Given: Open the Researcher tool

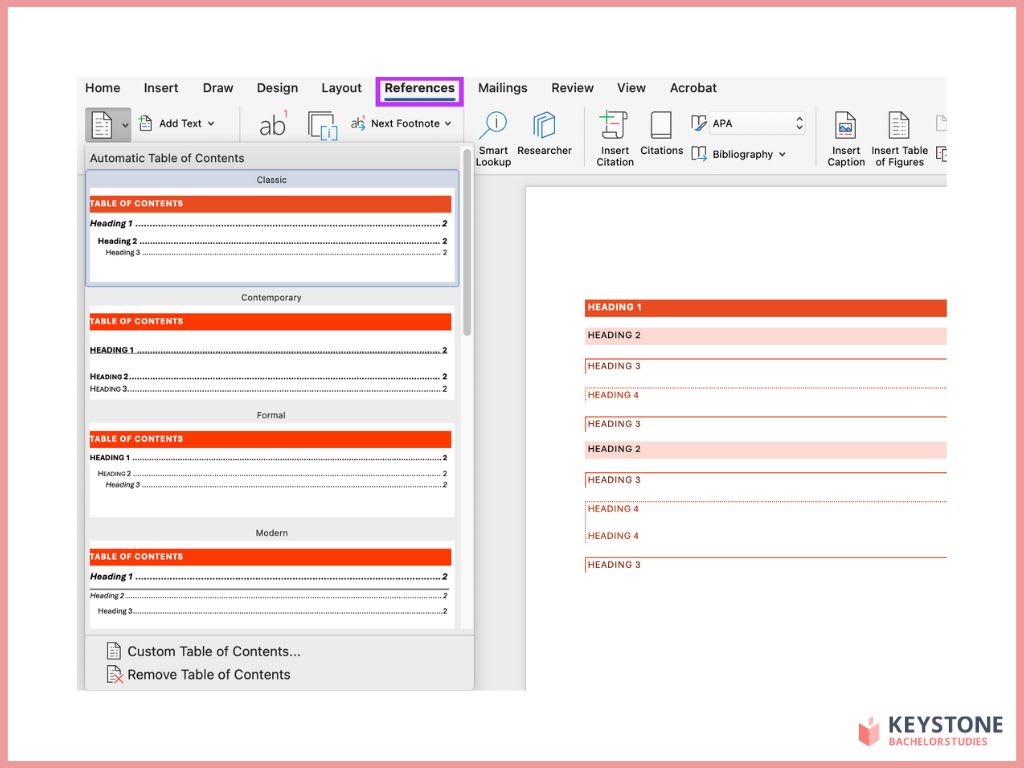Looking at the screenshot, I should pos(544,133).
